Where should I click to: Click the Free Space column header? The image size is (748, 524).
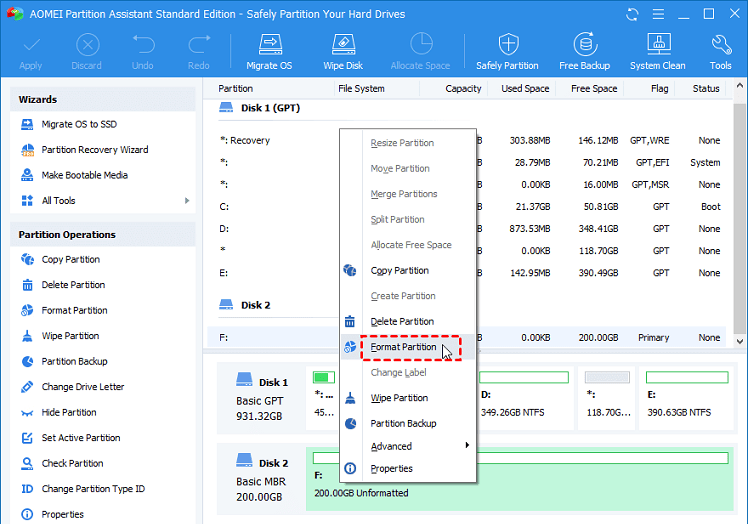[594, 89]
